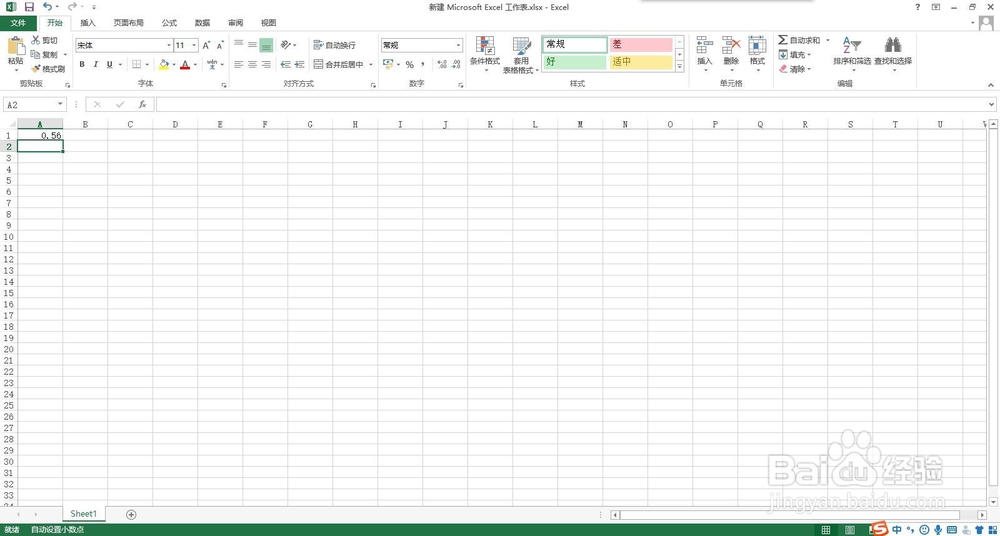Cut selection with 剪切 scissors icon

[x=45, y=40]
